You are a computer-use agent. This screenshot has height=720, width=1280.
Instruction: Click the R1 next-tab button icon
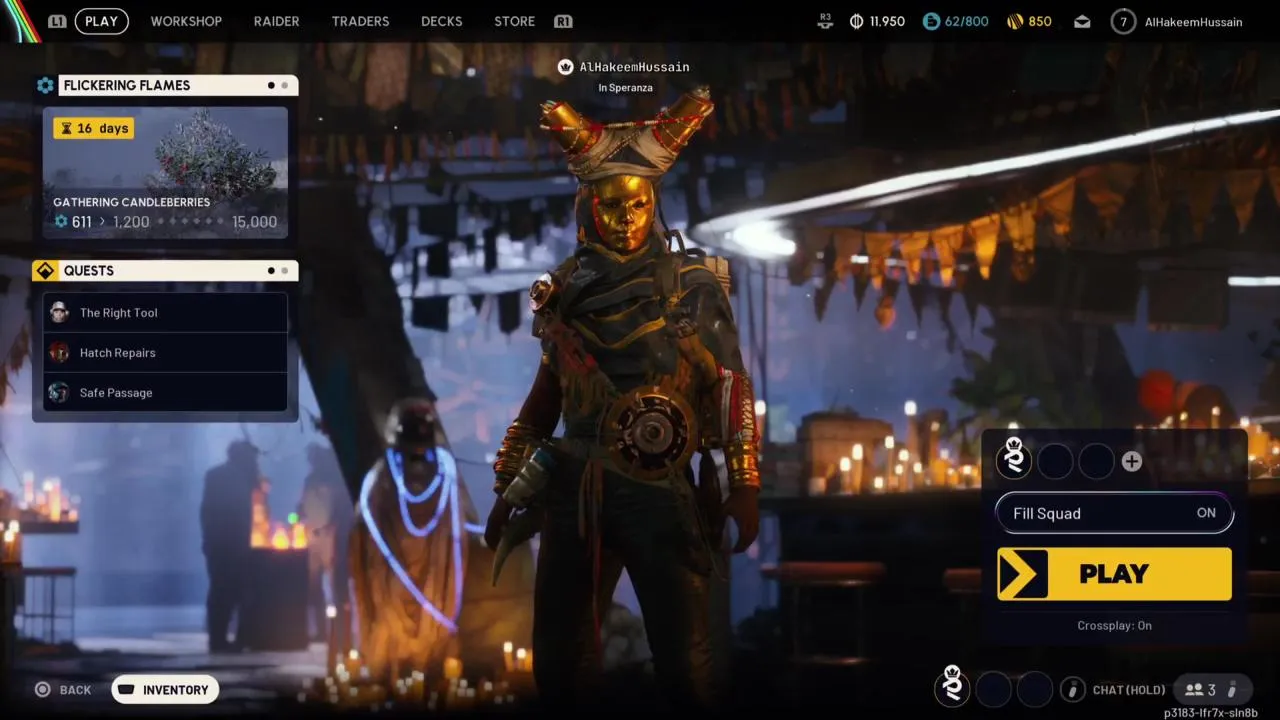pyautogui.click(x=563, y=21)
